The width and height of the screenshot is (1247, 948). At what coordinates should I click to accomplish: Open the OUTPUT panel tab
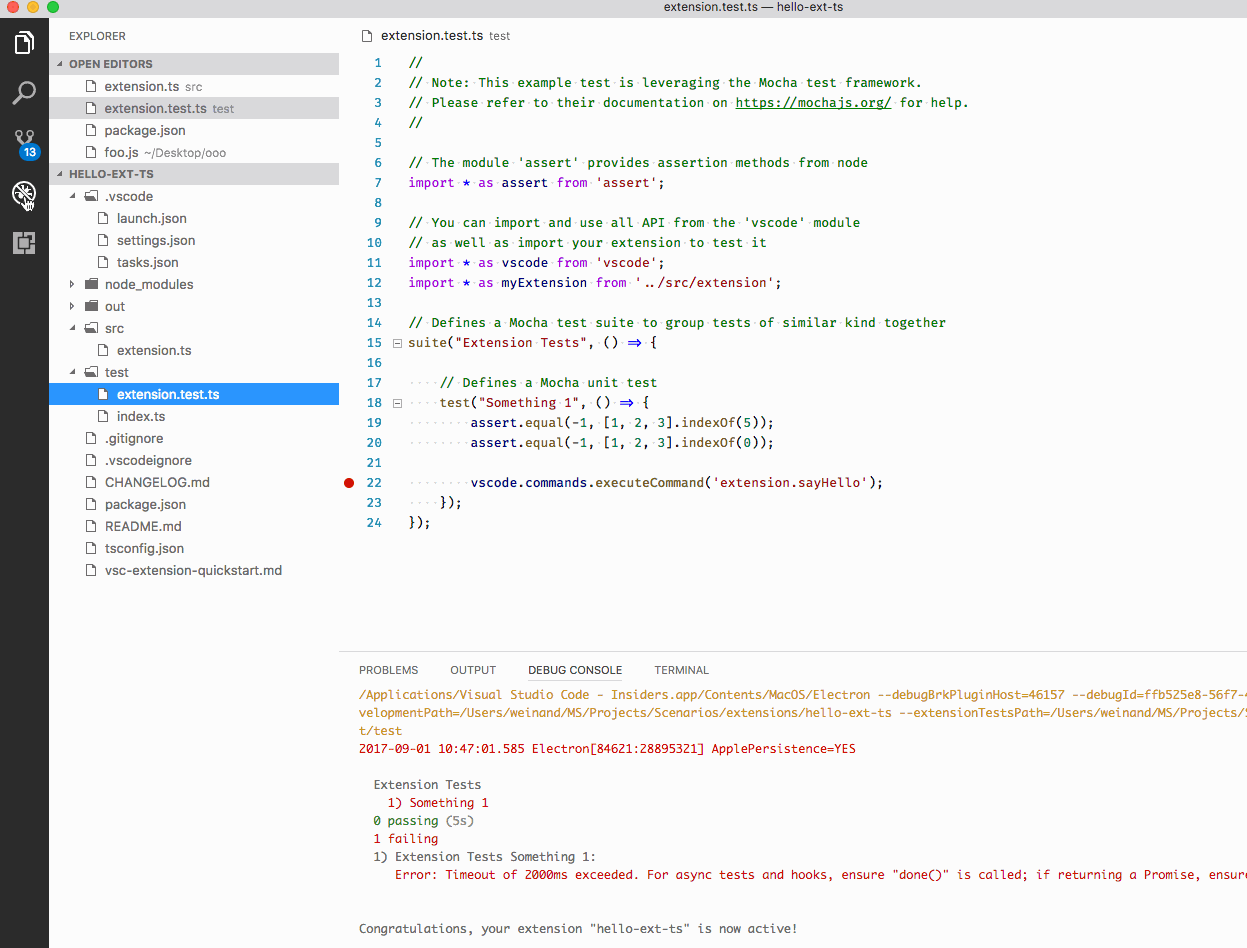tap(472, 670)
